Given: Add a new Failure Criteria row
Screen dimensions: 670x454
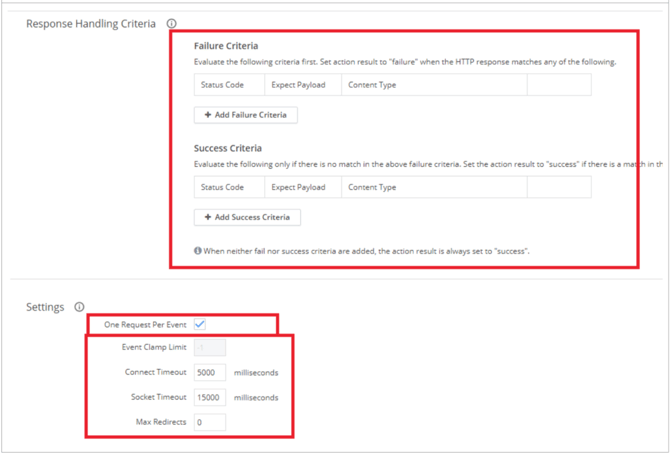Looking at the screenshot, I should 246,115.
